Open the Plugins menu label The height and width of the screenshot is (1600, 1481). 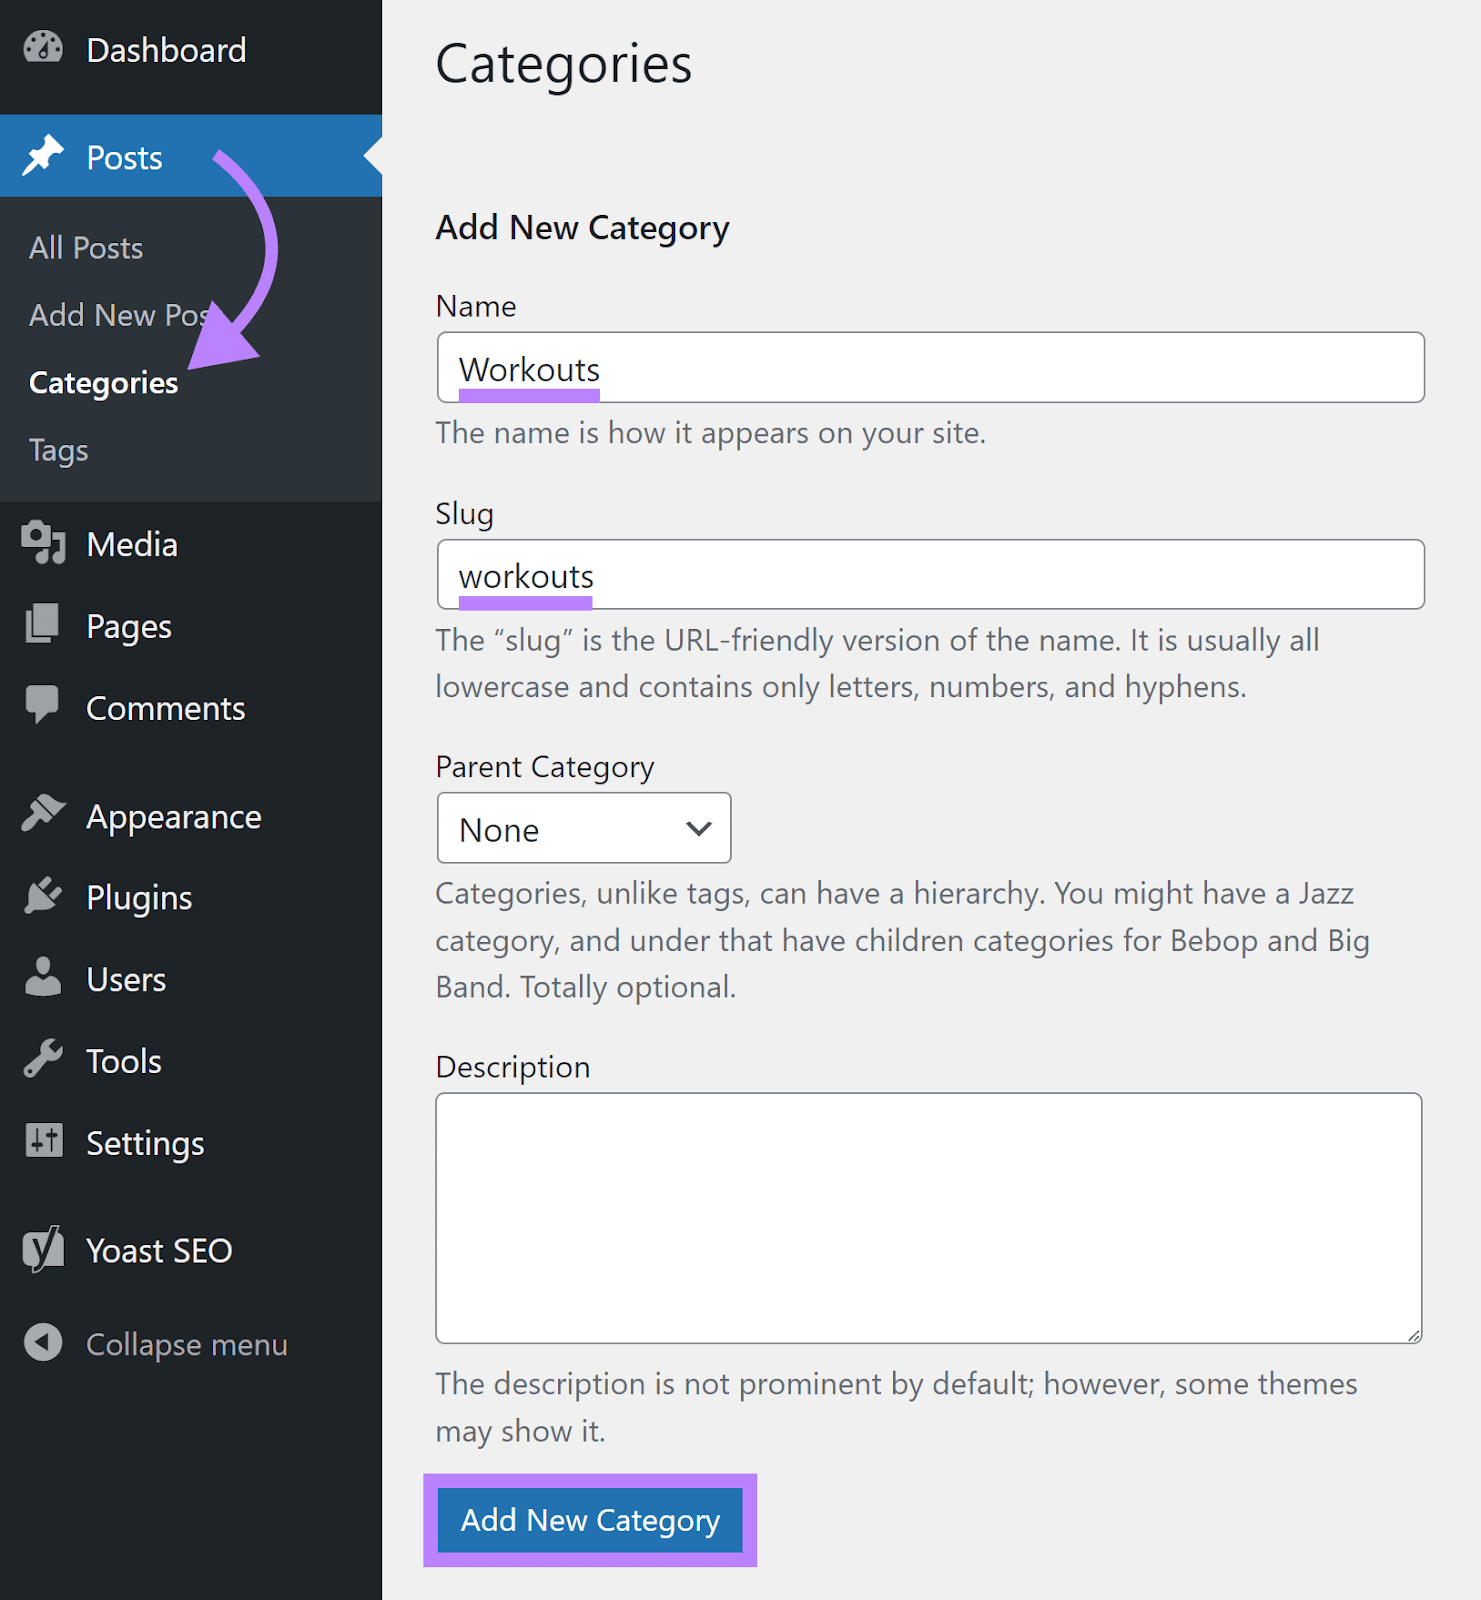pyautogui.click(x=139, y=899)
